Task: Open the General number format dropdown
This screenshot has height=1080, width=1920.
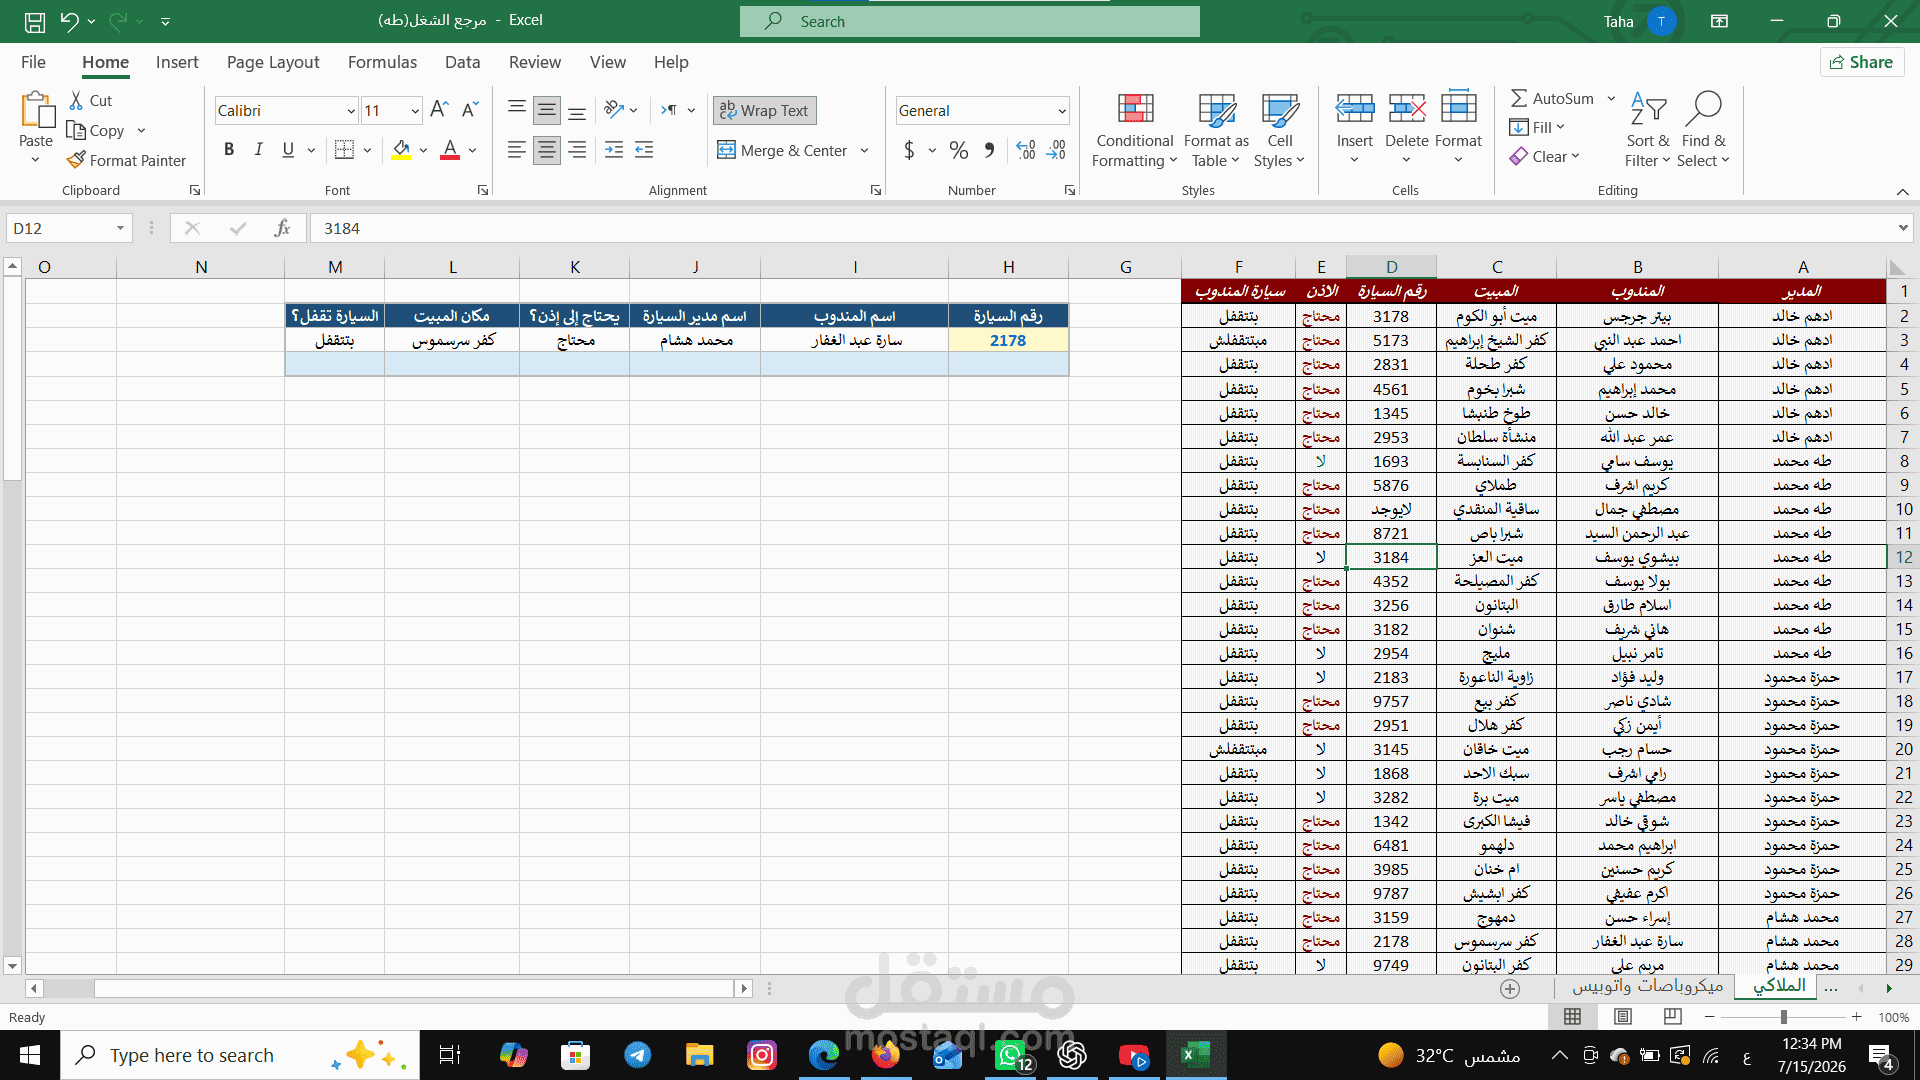Action: coord(1062,111)
